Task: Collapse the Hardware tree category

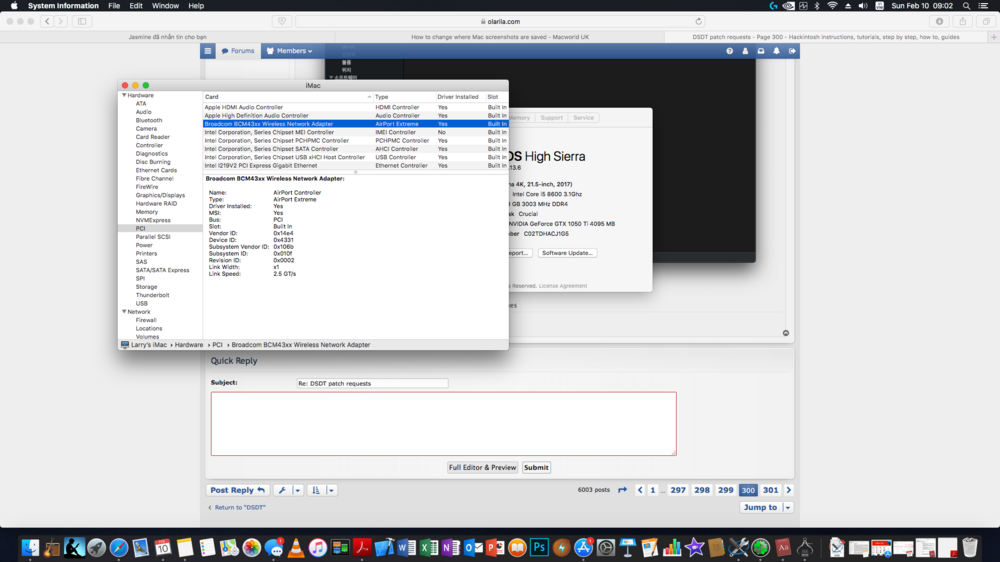Action: point(123,95)
